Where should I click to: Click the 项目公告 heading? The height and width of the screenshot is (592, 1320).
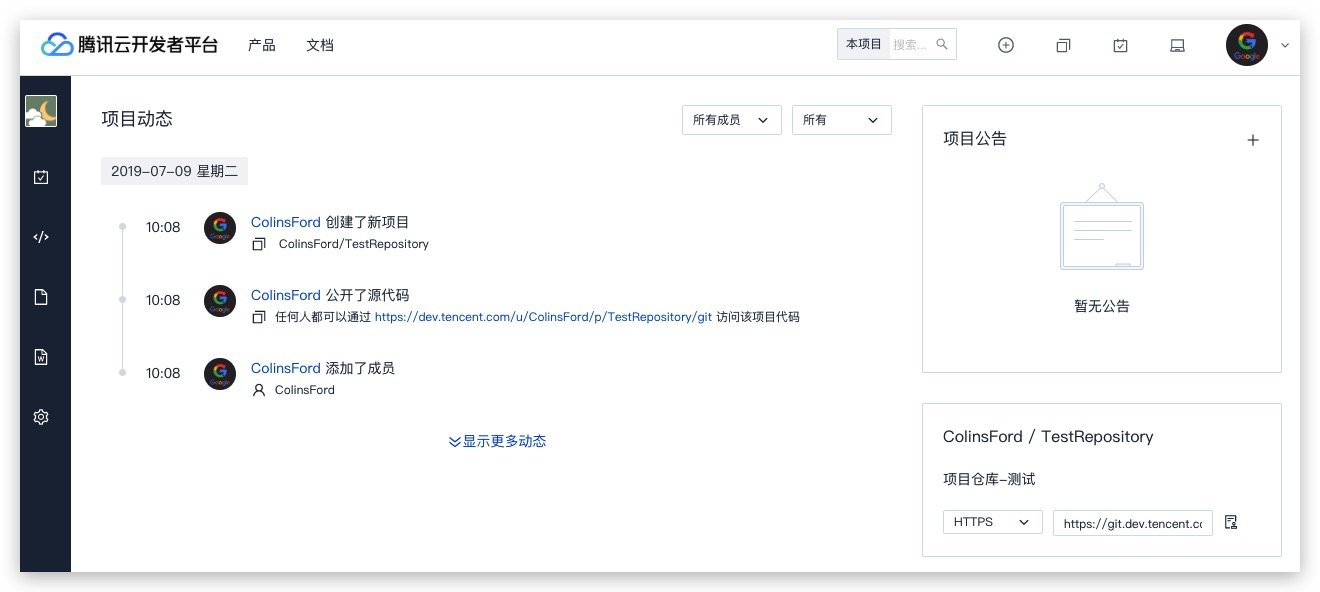point(975,139)
